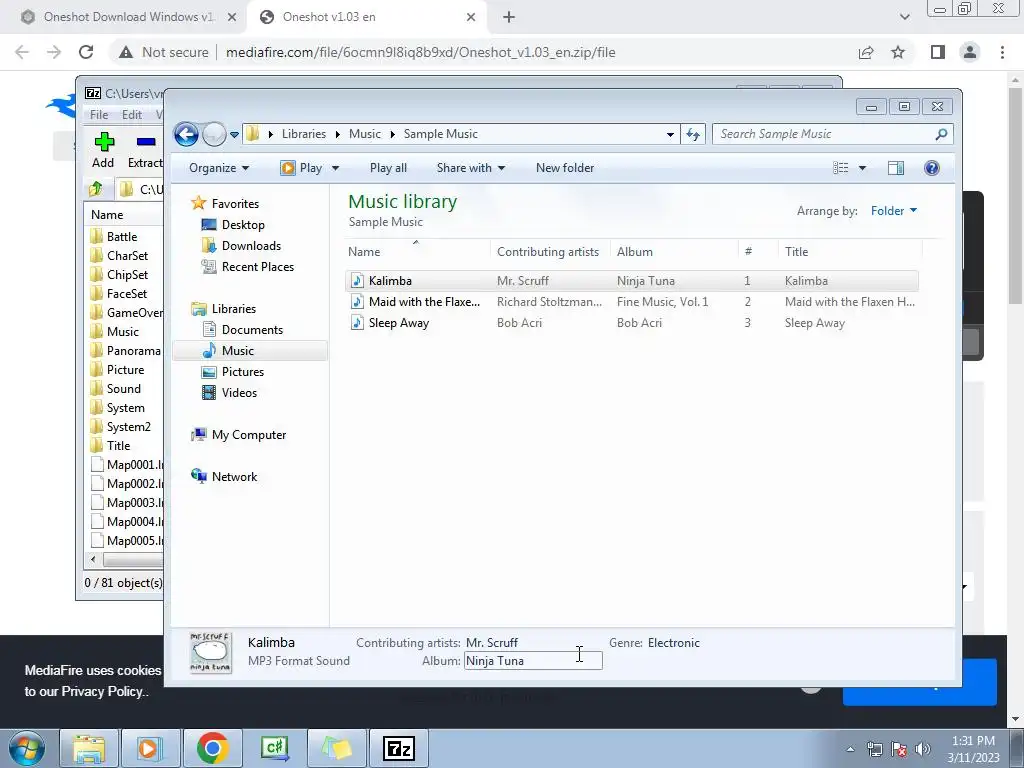The height and width of the screenshot is (768, 1024).
Task: Reload the Chrome page
Action: 86,52
